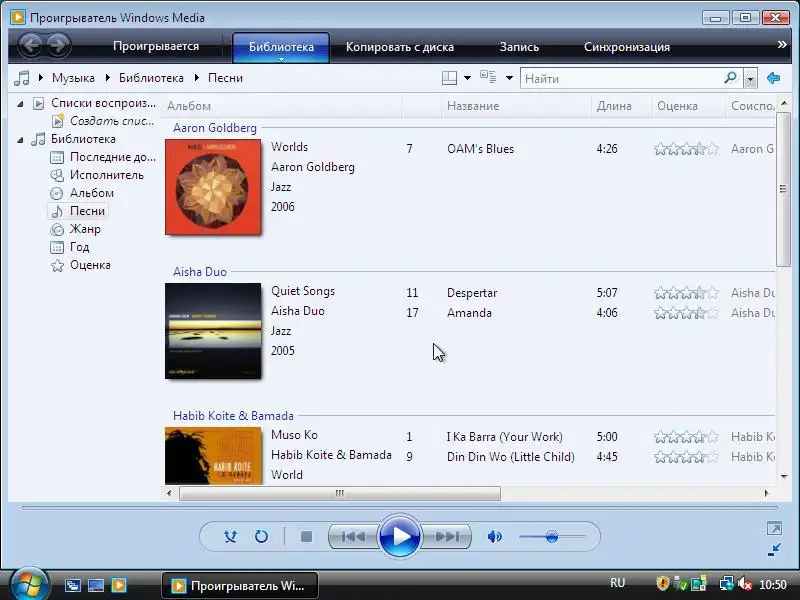Switch to compact mode icon

(x=774, y=549)
